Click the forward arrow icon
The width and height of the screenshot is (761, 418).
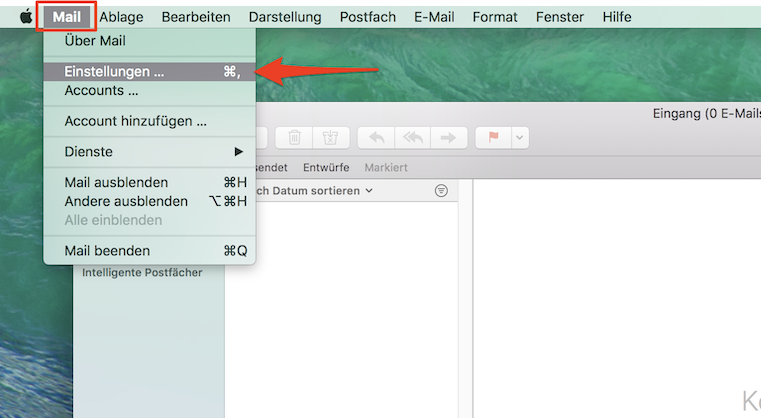[x=448, y=137]
